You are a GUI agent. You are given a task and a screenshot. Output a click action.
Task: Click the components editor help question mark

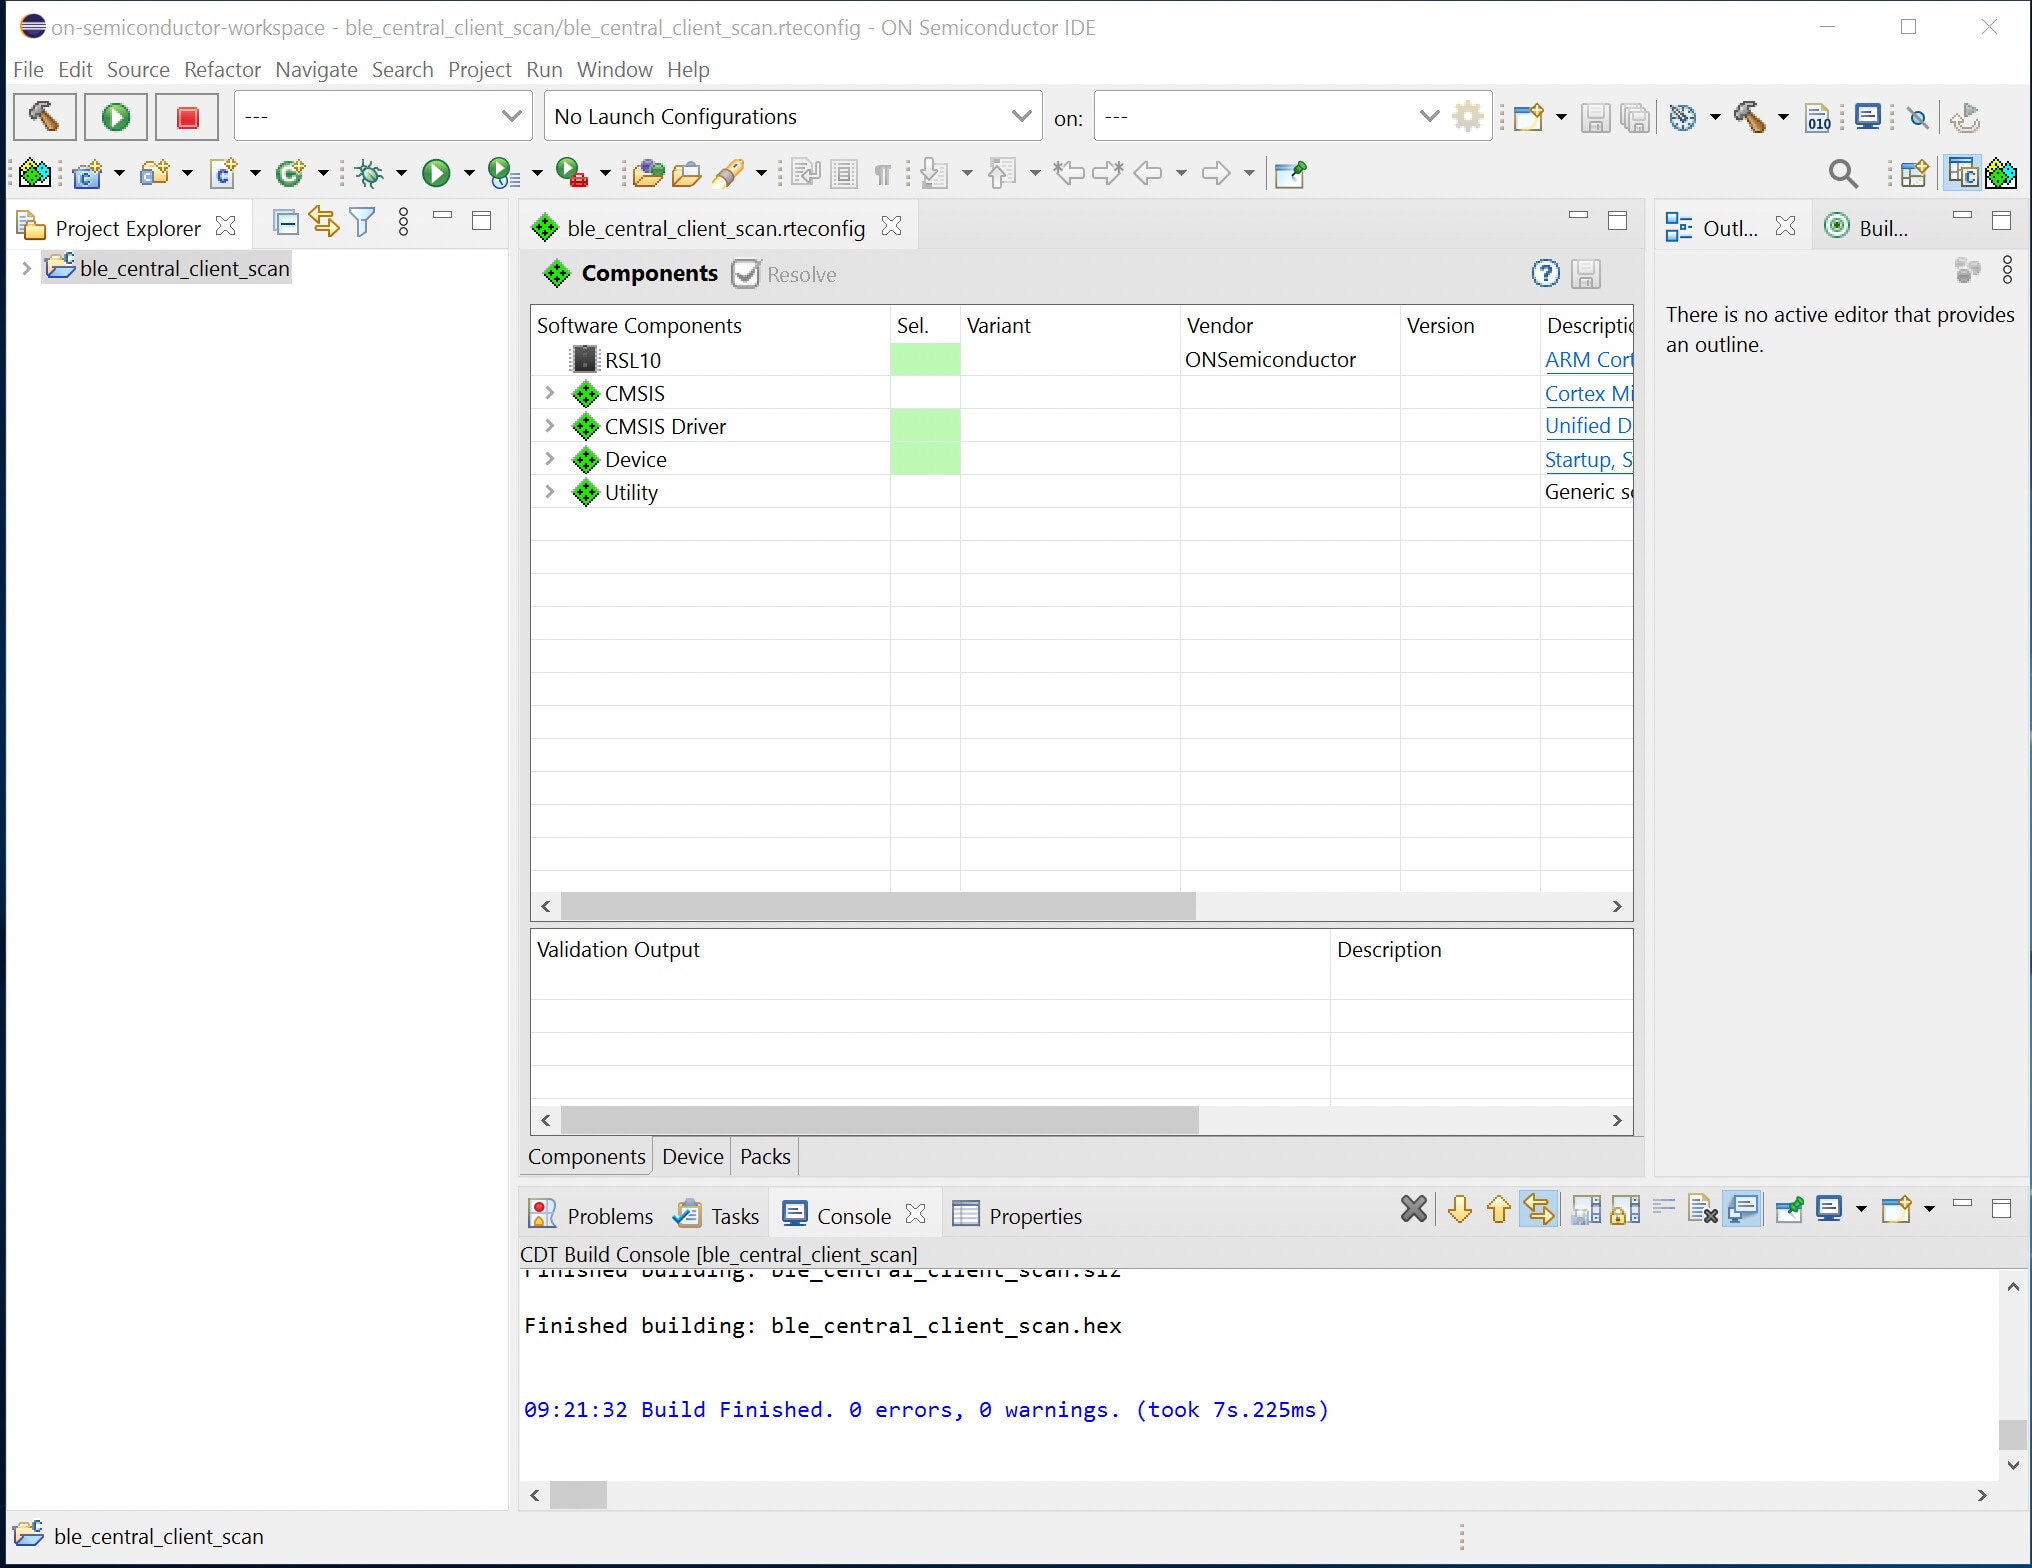click(x=1545, y=273)
